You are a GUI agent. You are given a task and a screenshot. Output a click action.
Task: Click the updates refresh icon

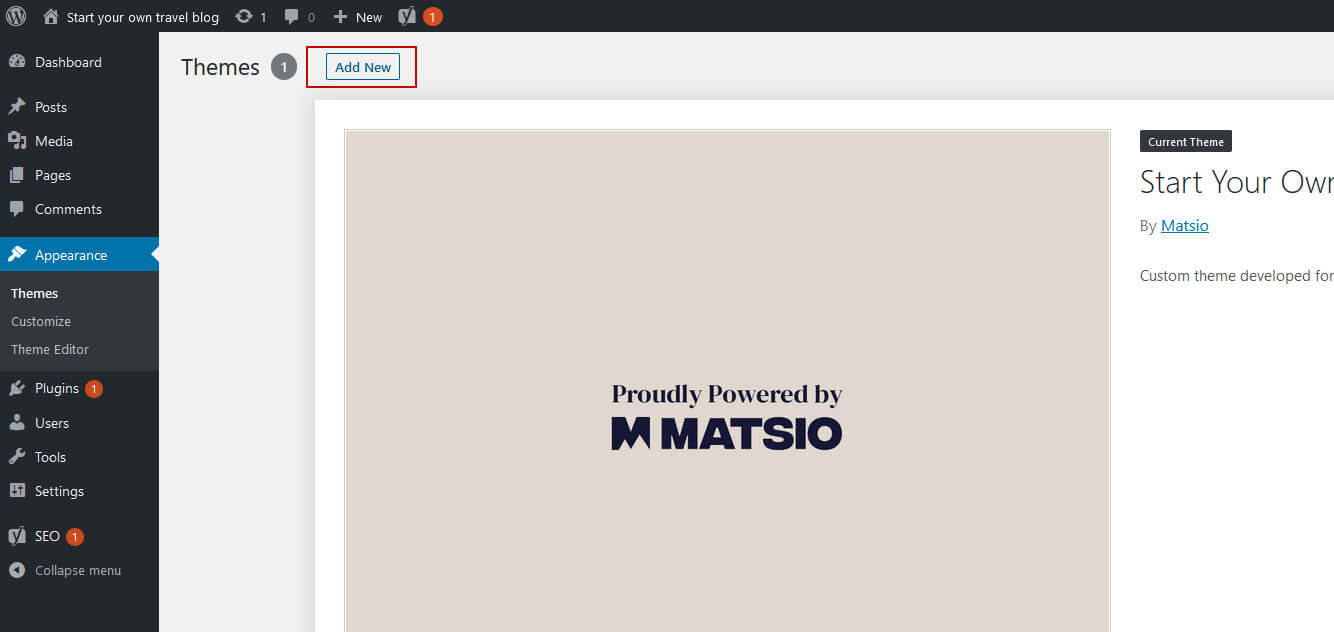[244, 16]
